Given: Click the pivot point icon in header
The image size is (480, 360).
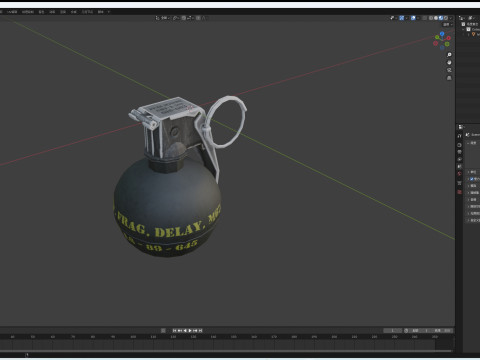Looking at the screenshot, I should click(175, 18).
